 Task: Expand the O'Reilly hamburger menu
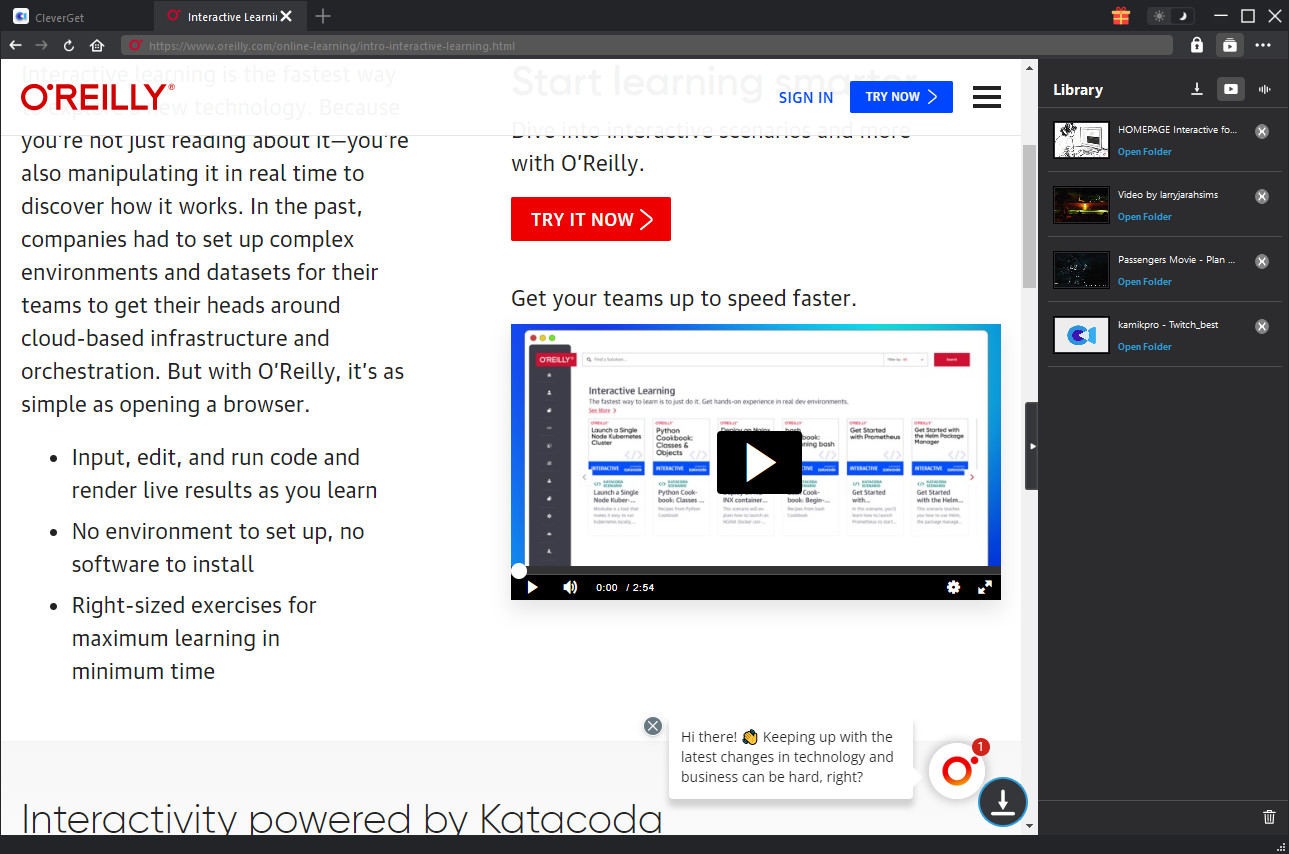point(986,97)
